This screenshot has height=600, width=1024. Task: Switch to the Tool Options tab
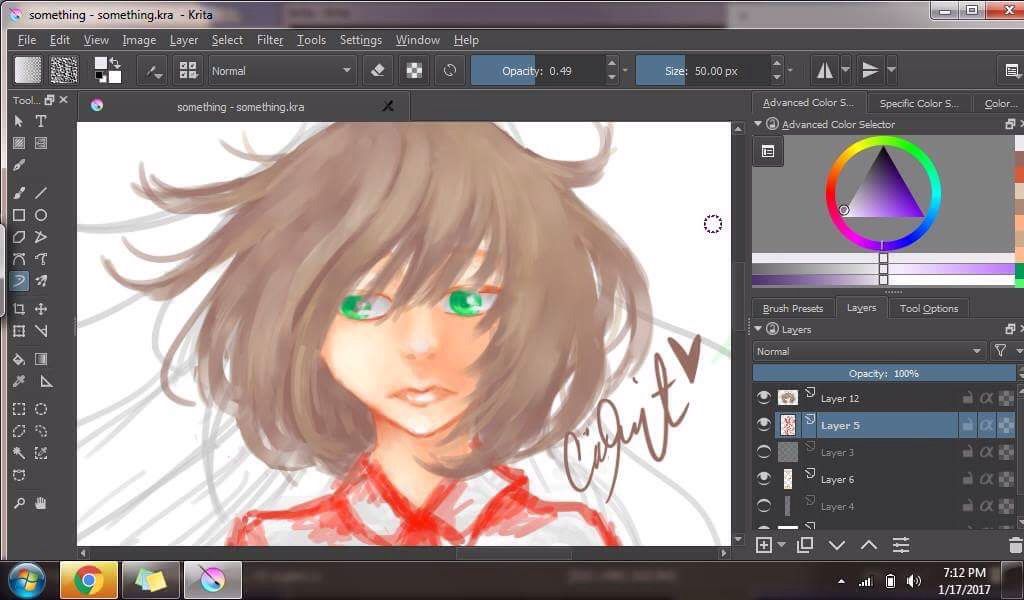[x=929, y=308]
